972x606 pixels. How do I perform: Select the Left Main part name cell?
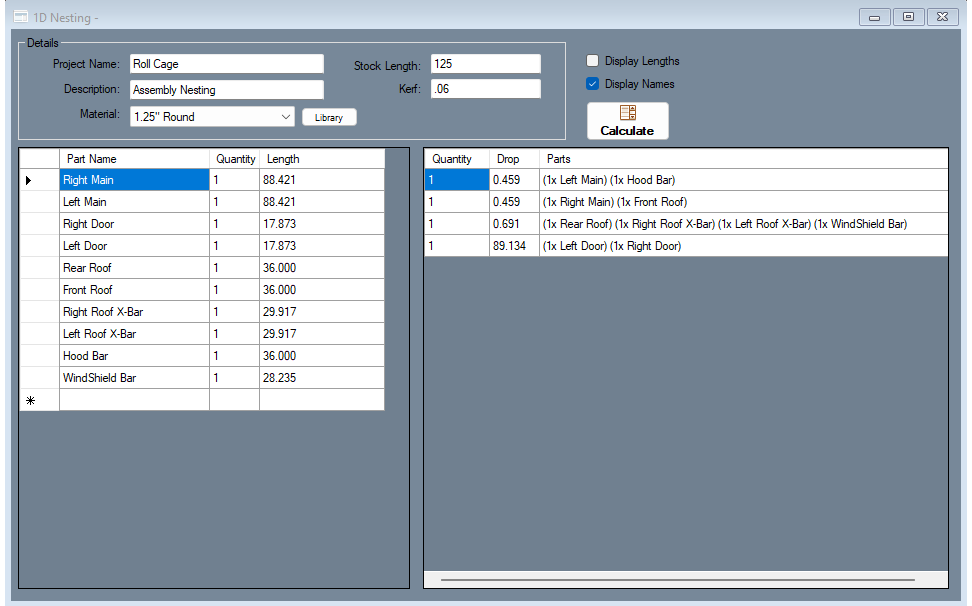(x=135, y=202)
